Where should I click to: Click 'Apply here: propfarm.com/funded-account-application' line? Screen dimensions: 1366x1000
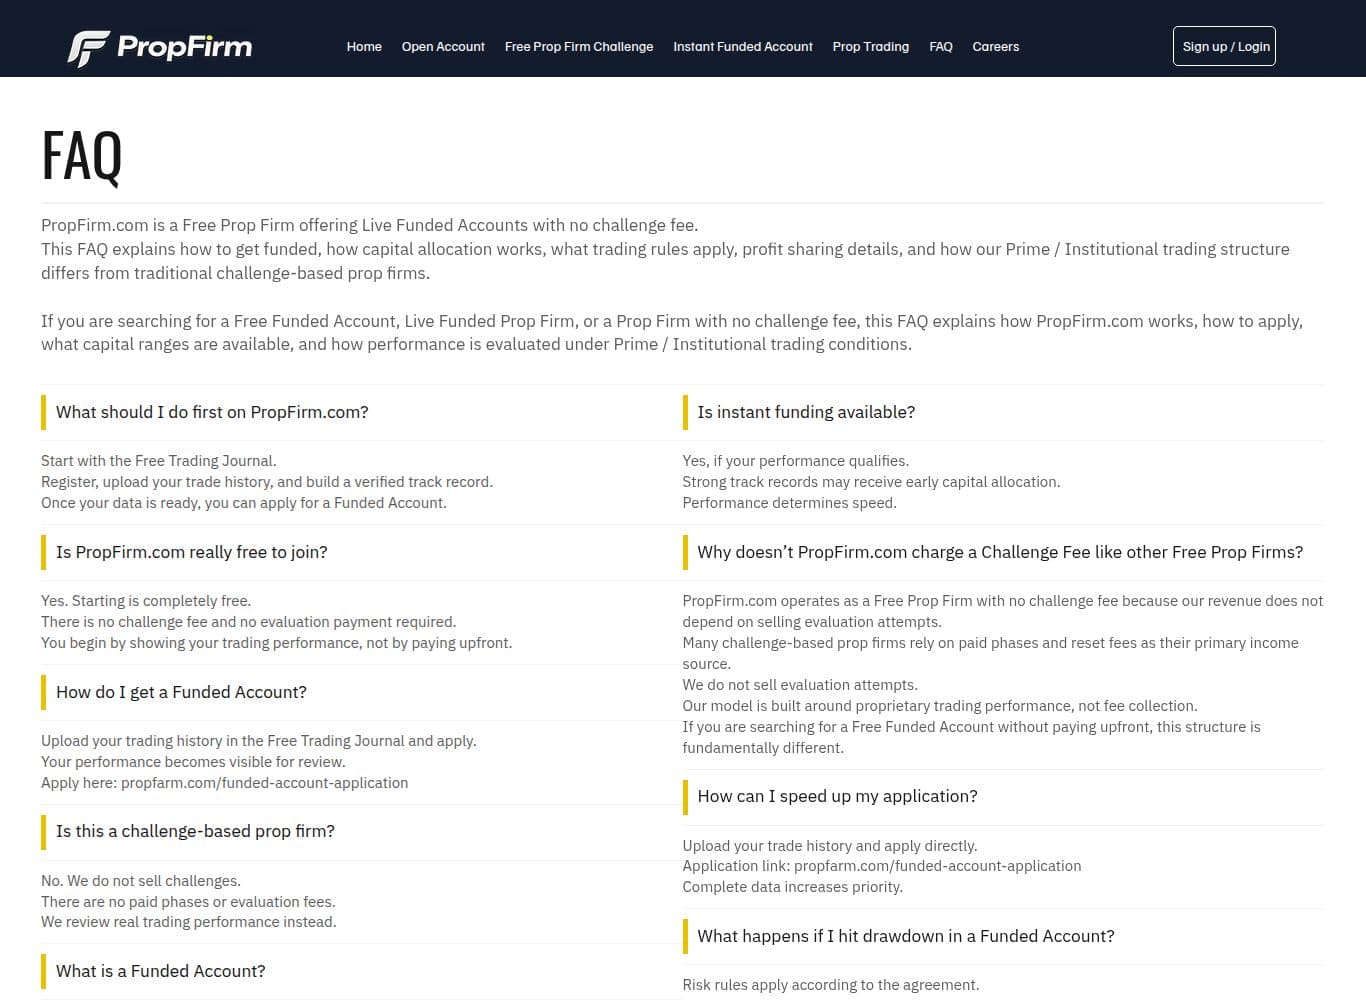pyautogui.click(x=224, y=783)
